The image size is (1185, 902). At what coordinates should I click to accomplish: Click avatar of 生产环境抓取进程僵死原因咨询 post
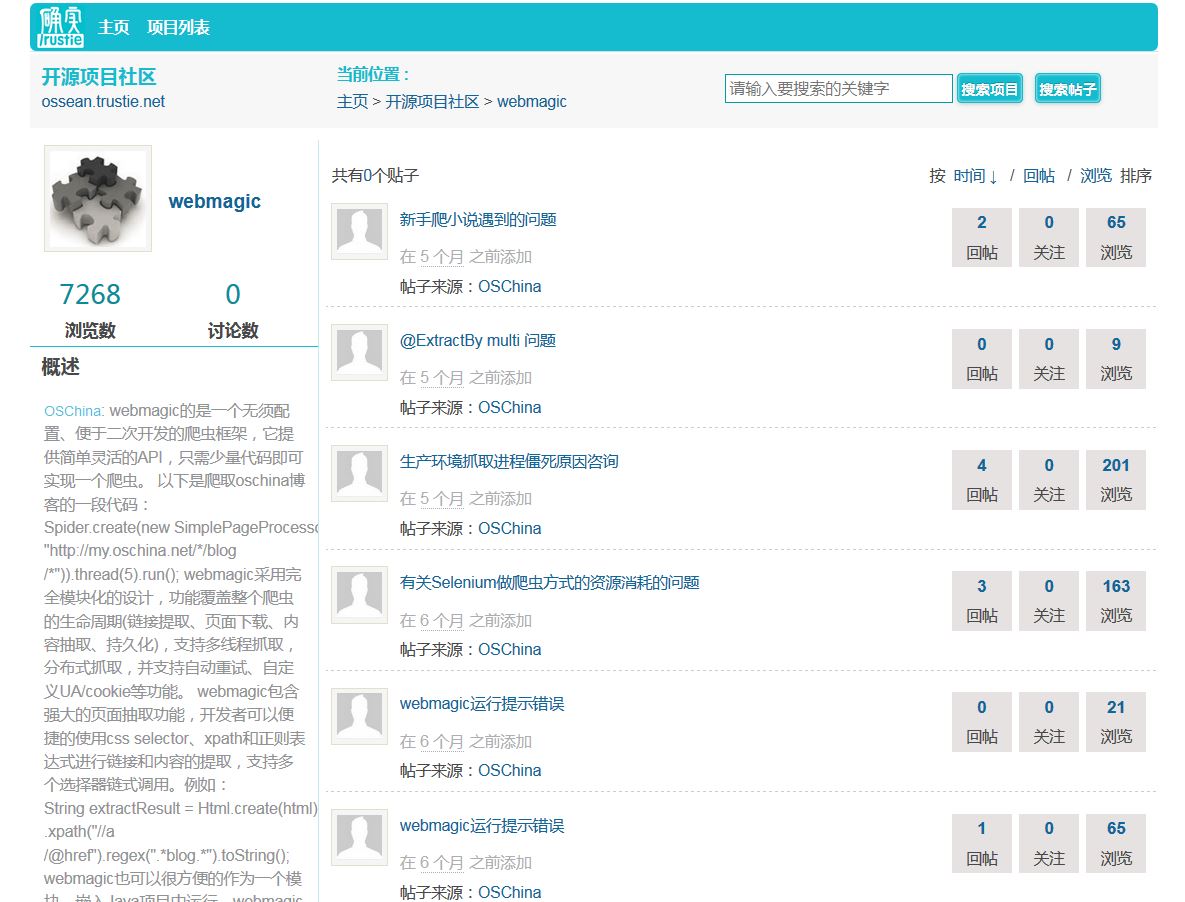coord(360,474)
